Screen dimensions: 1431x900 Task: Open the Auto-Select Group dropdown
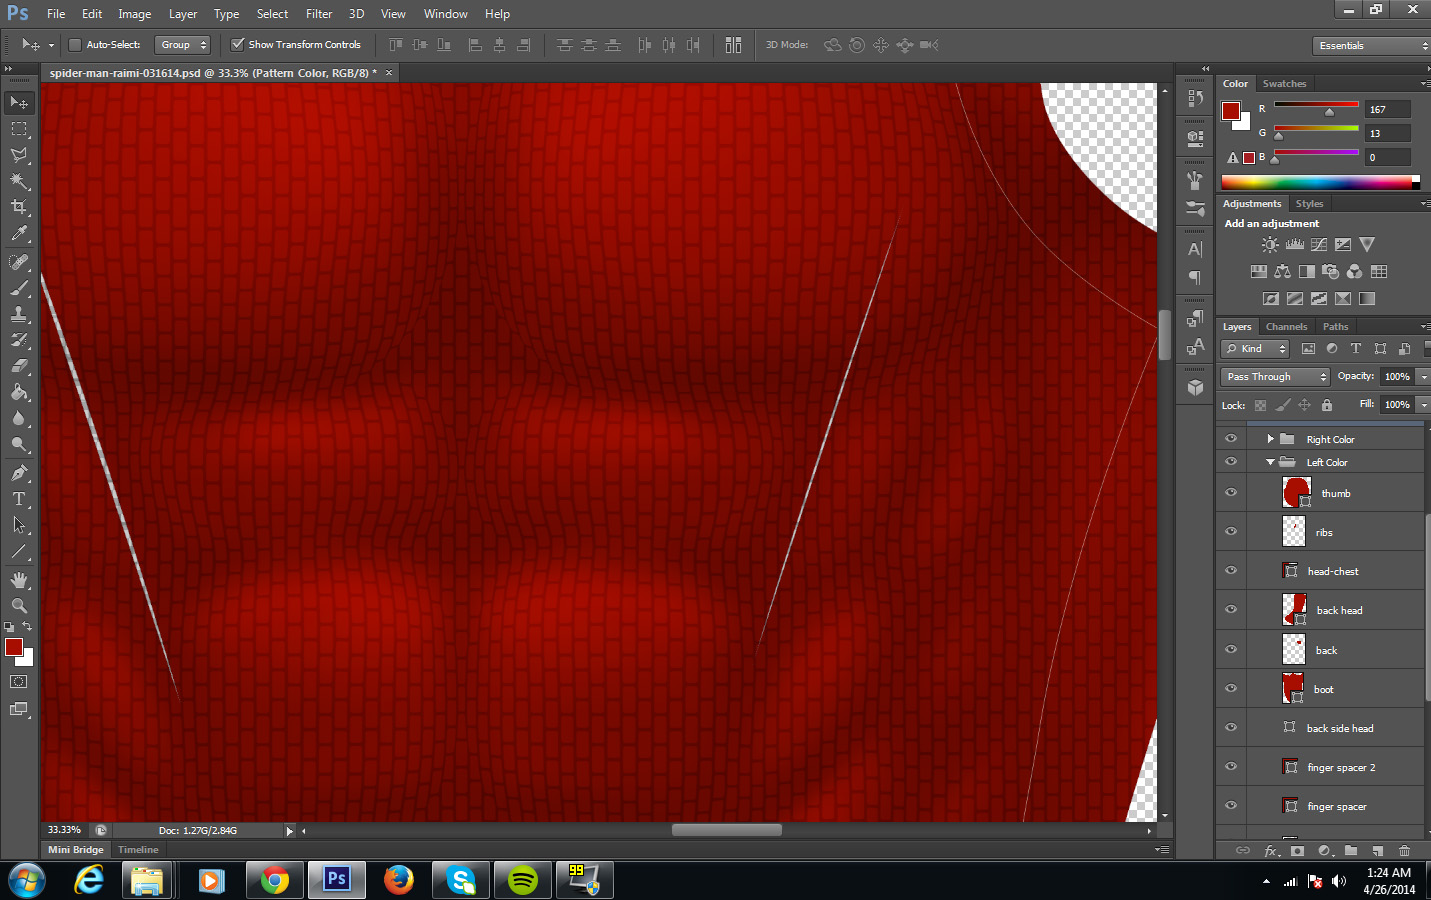click(184, 45)
